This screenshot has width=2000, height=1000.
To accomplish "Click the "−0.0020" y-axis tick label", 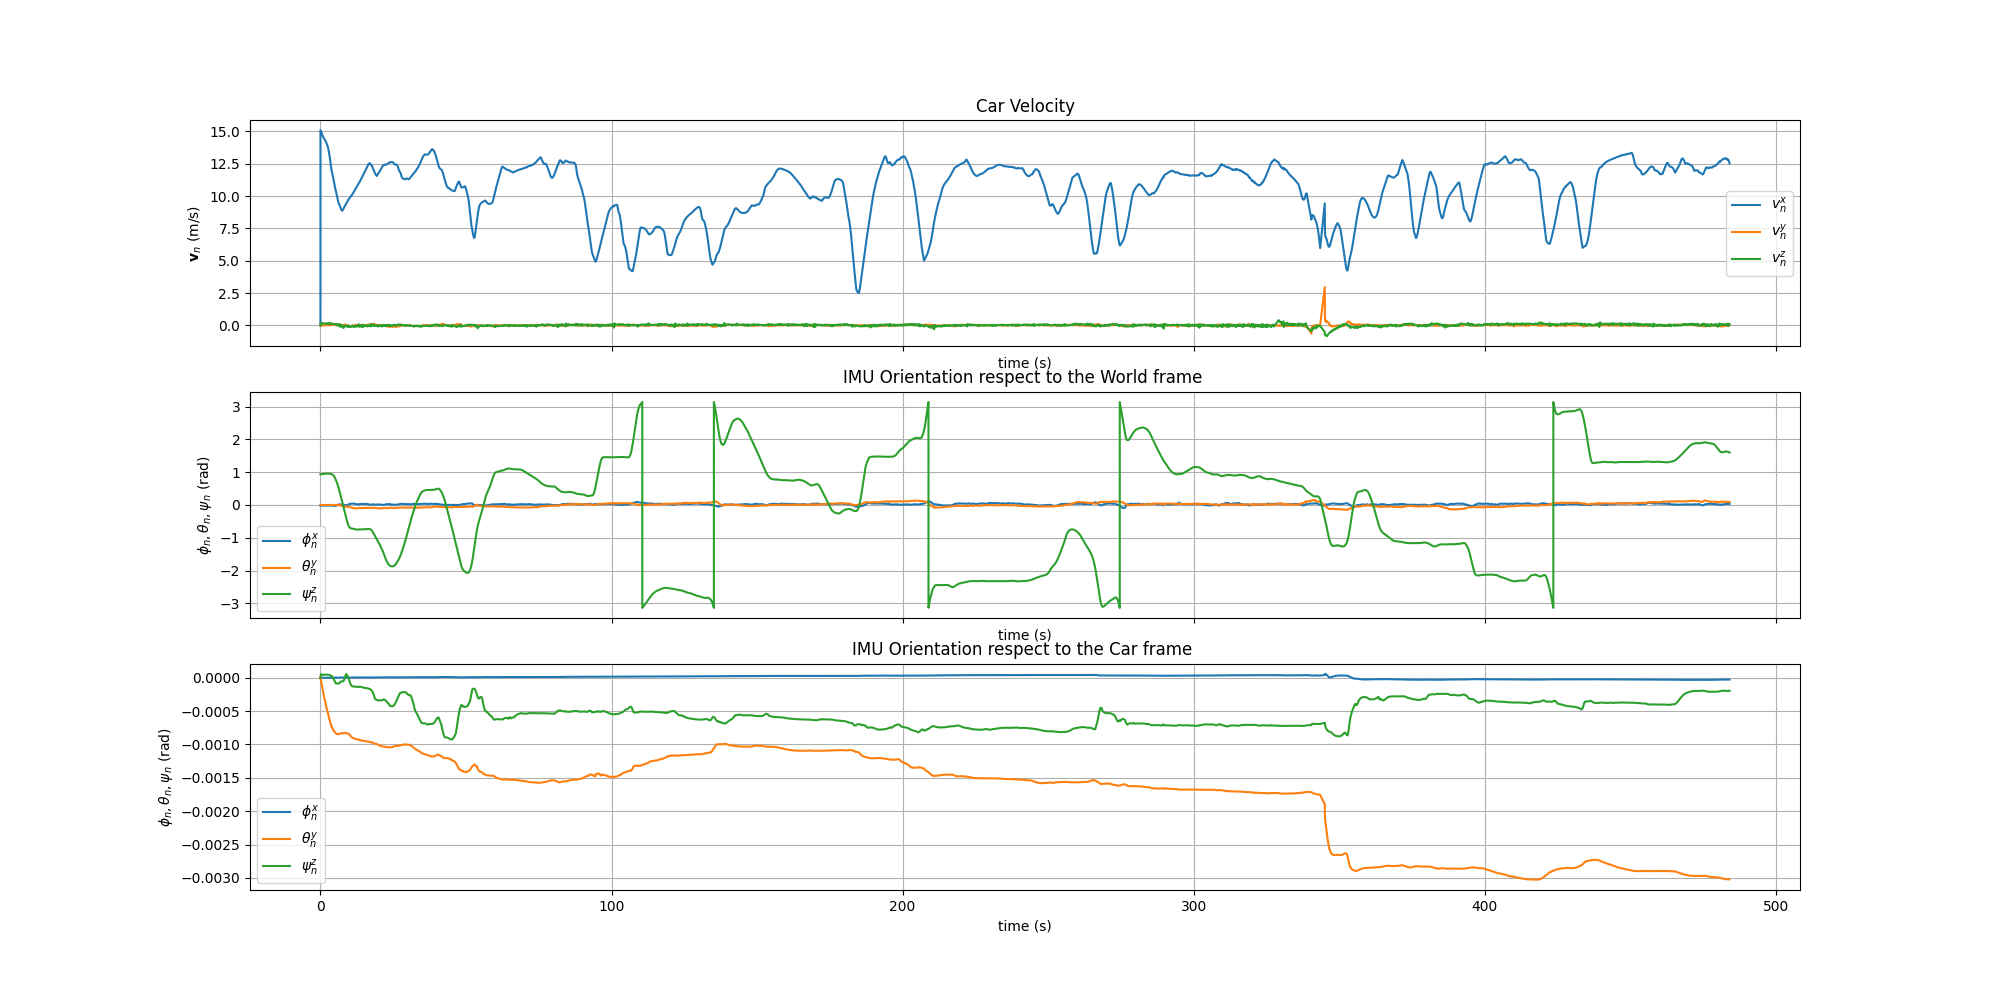I will tap(210, 812).
